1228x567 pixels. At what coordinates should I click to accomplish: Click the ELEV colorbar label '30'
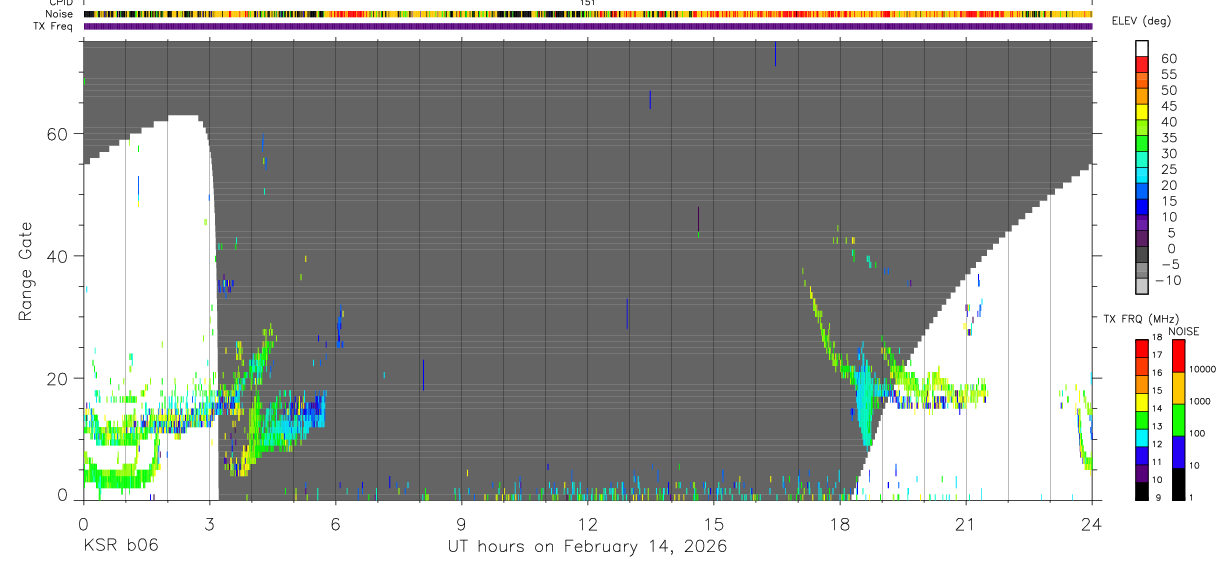pyautogui.click(x=1167, y=153)
